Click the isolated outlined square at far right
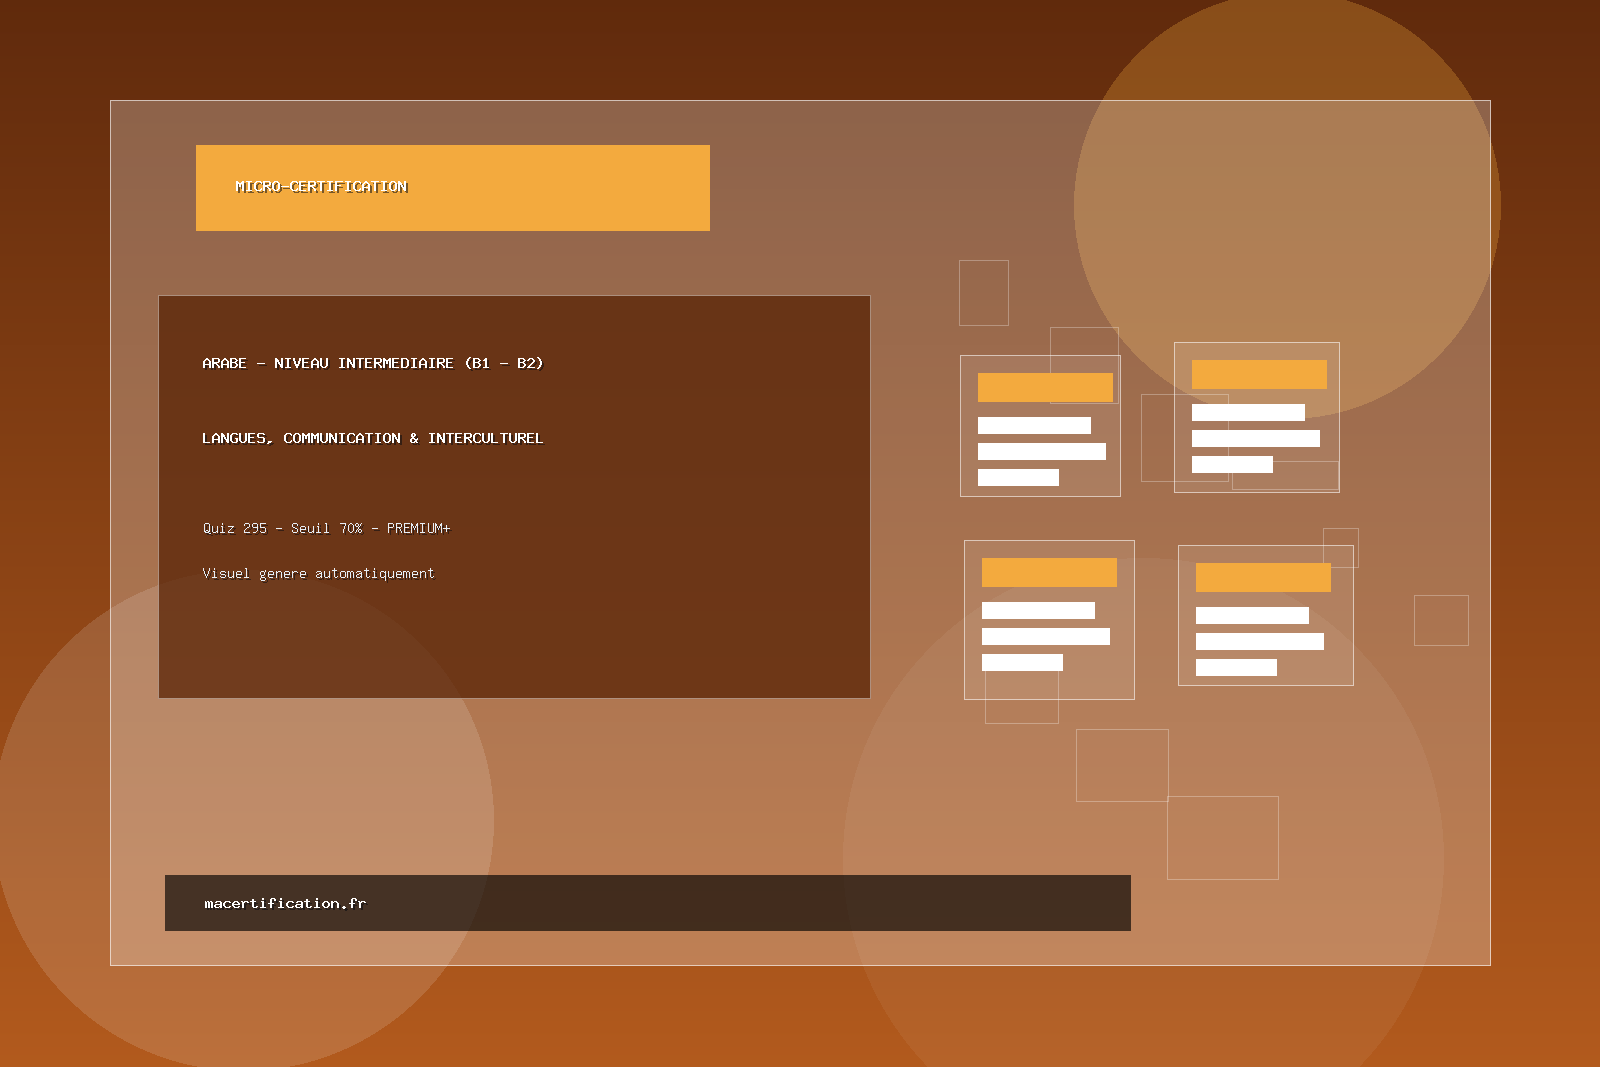This screenshot has height=1067, width=1600. click(x=1441, y=620)
